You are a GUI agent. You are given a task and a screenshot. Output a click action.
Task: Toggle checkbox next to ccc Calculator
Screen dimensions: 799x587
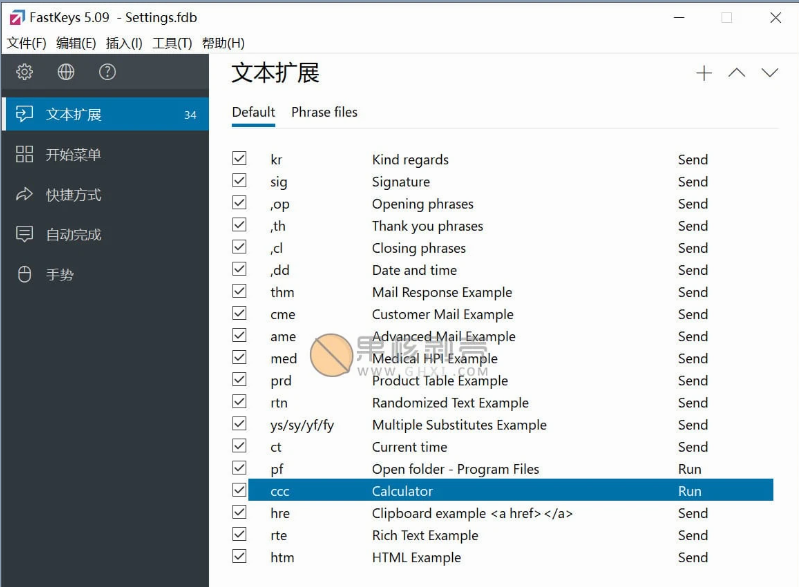point(239,490)
